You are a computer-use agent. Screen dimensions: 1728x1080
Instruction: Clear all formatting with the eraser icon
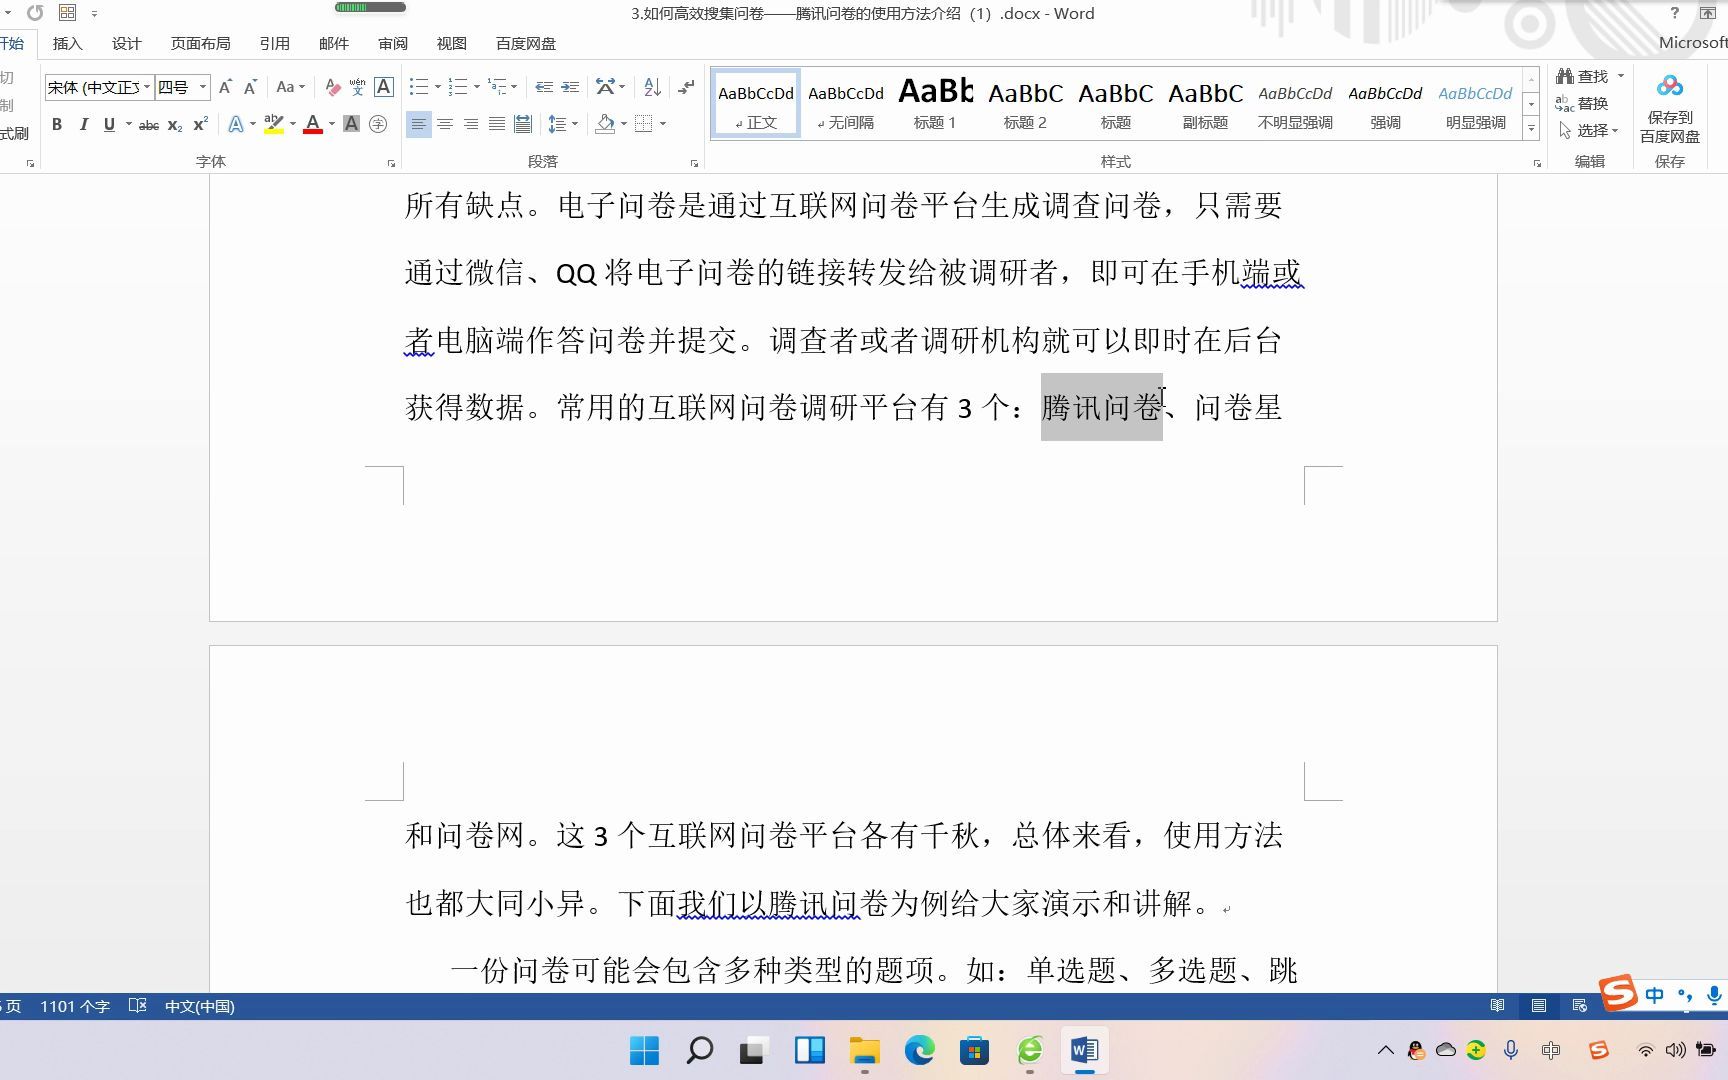333,88
